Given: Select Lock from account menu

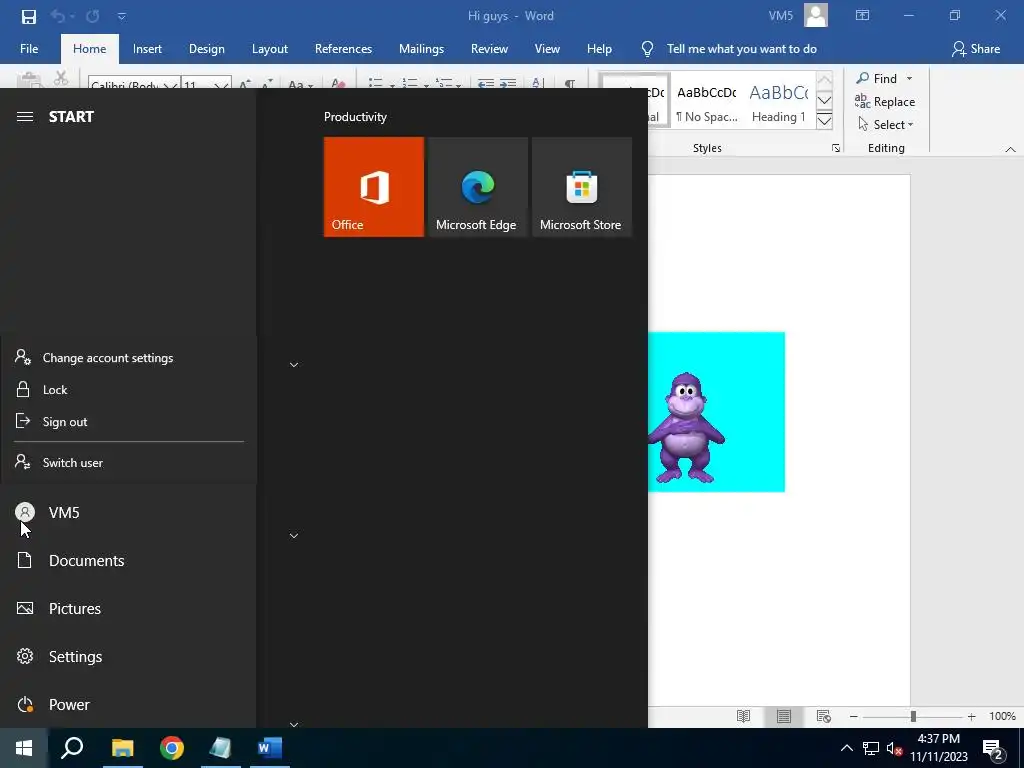Looking at the screenshot, I should (129, 390).
